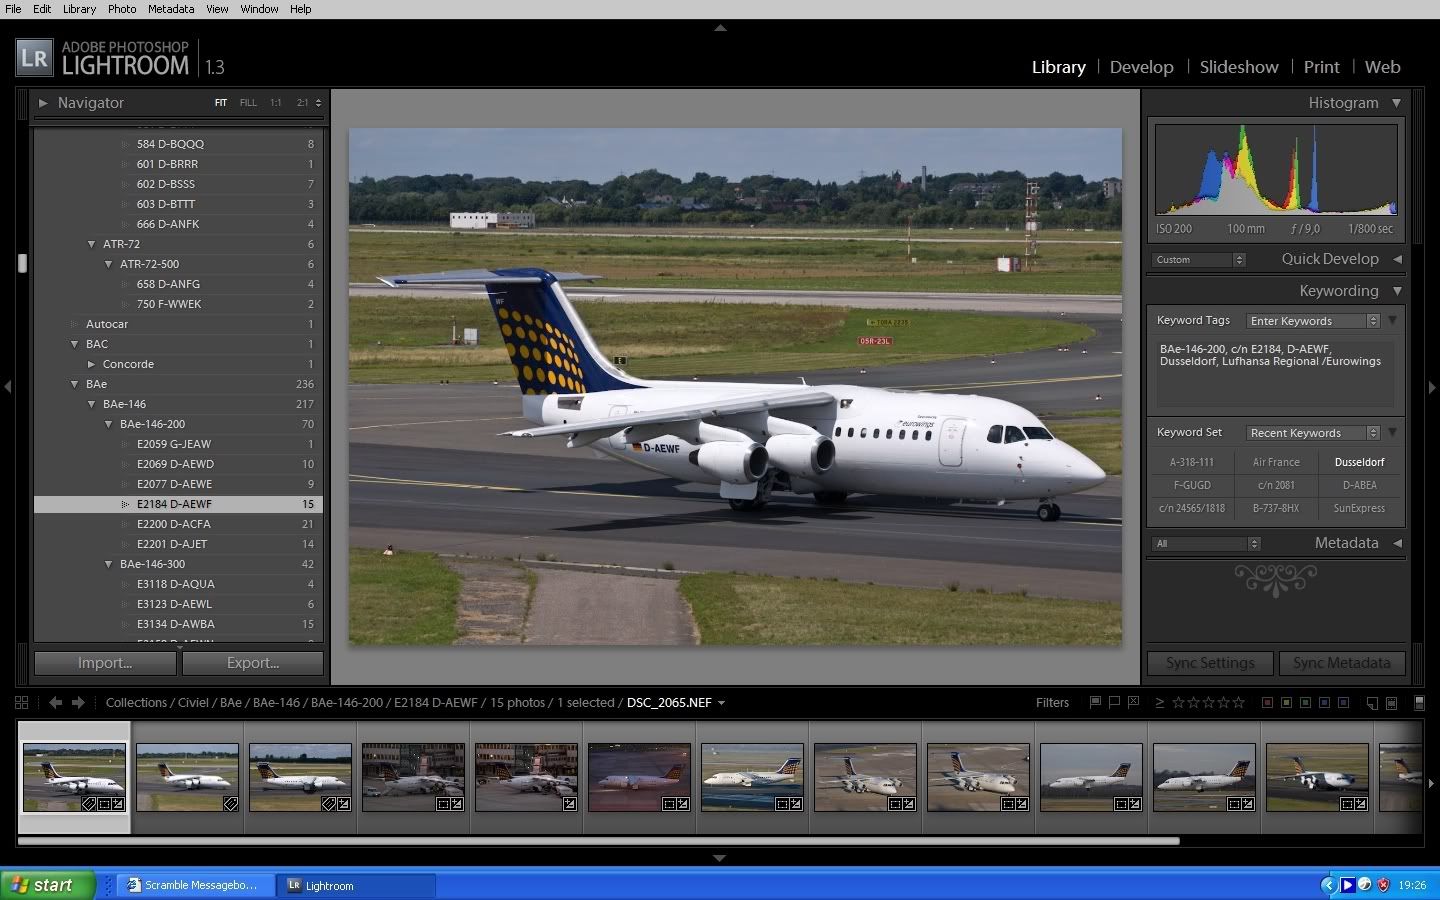The width and height of the screenshot is (1440, 900).
Task: Click the keyword badge on second filmstrip thumbnail
Action: click(x=230, y=804)
